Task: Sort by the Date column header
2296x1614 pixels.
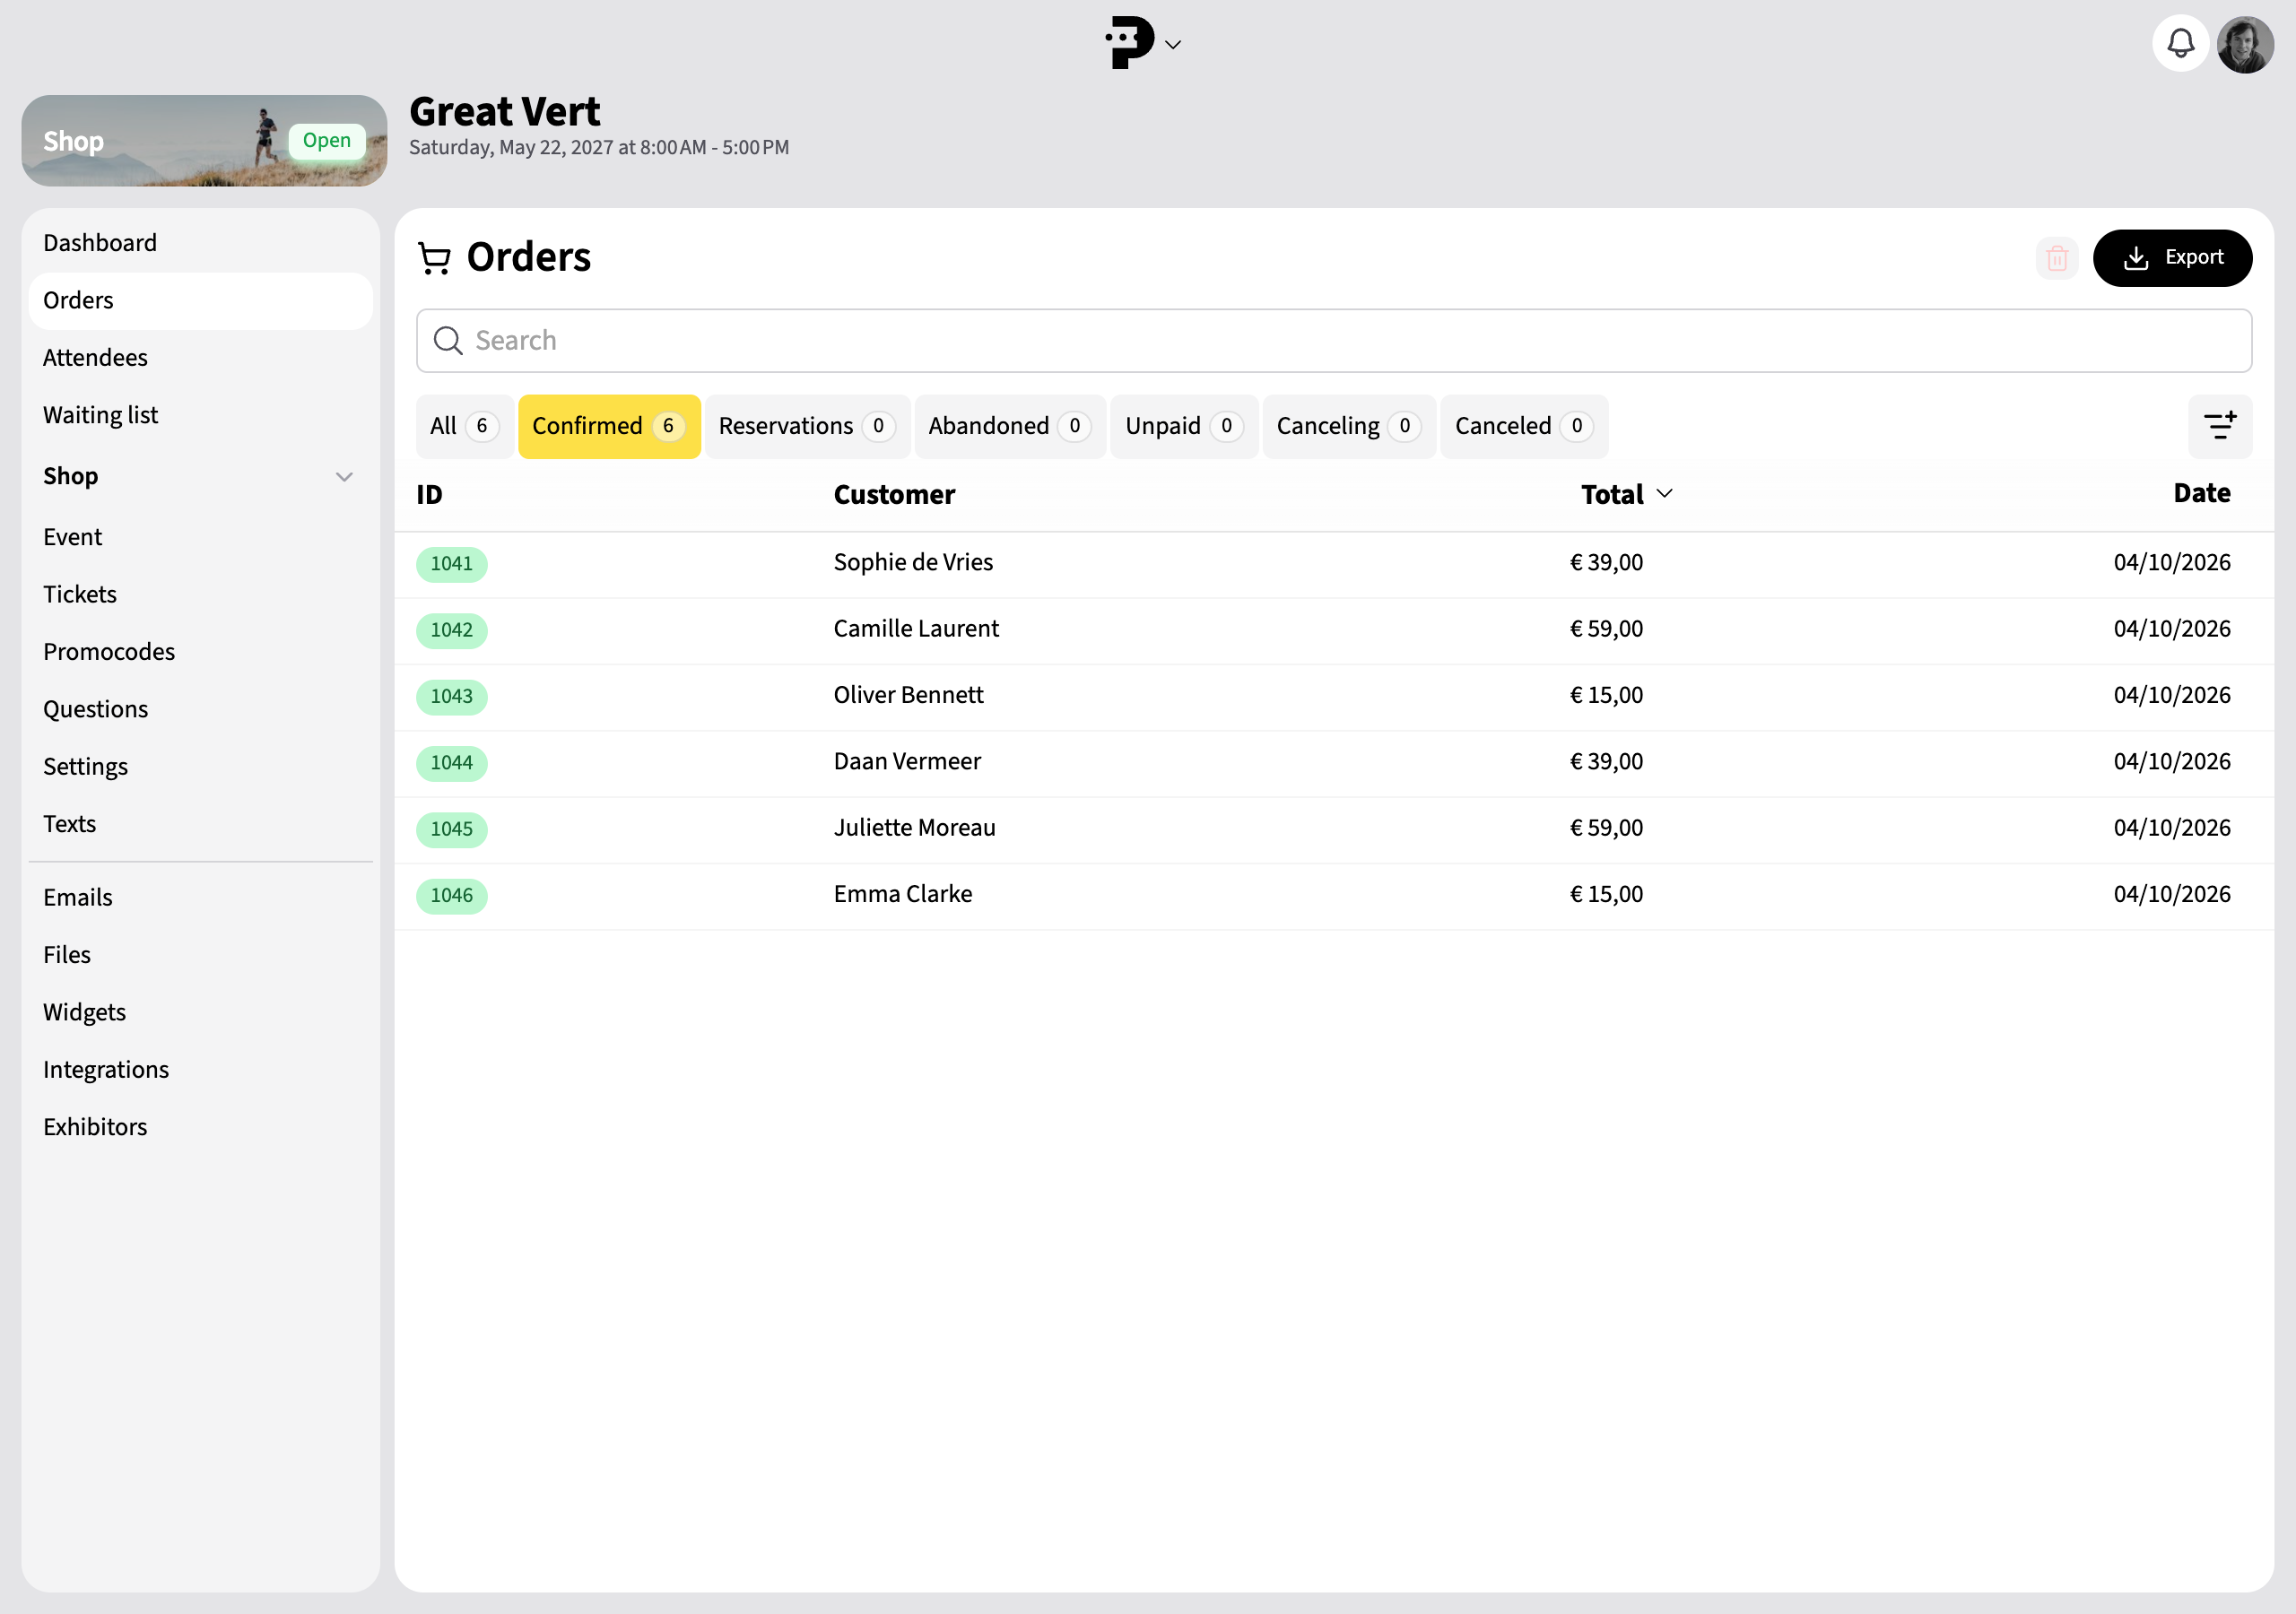Action: pos(2202,493)
